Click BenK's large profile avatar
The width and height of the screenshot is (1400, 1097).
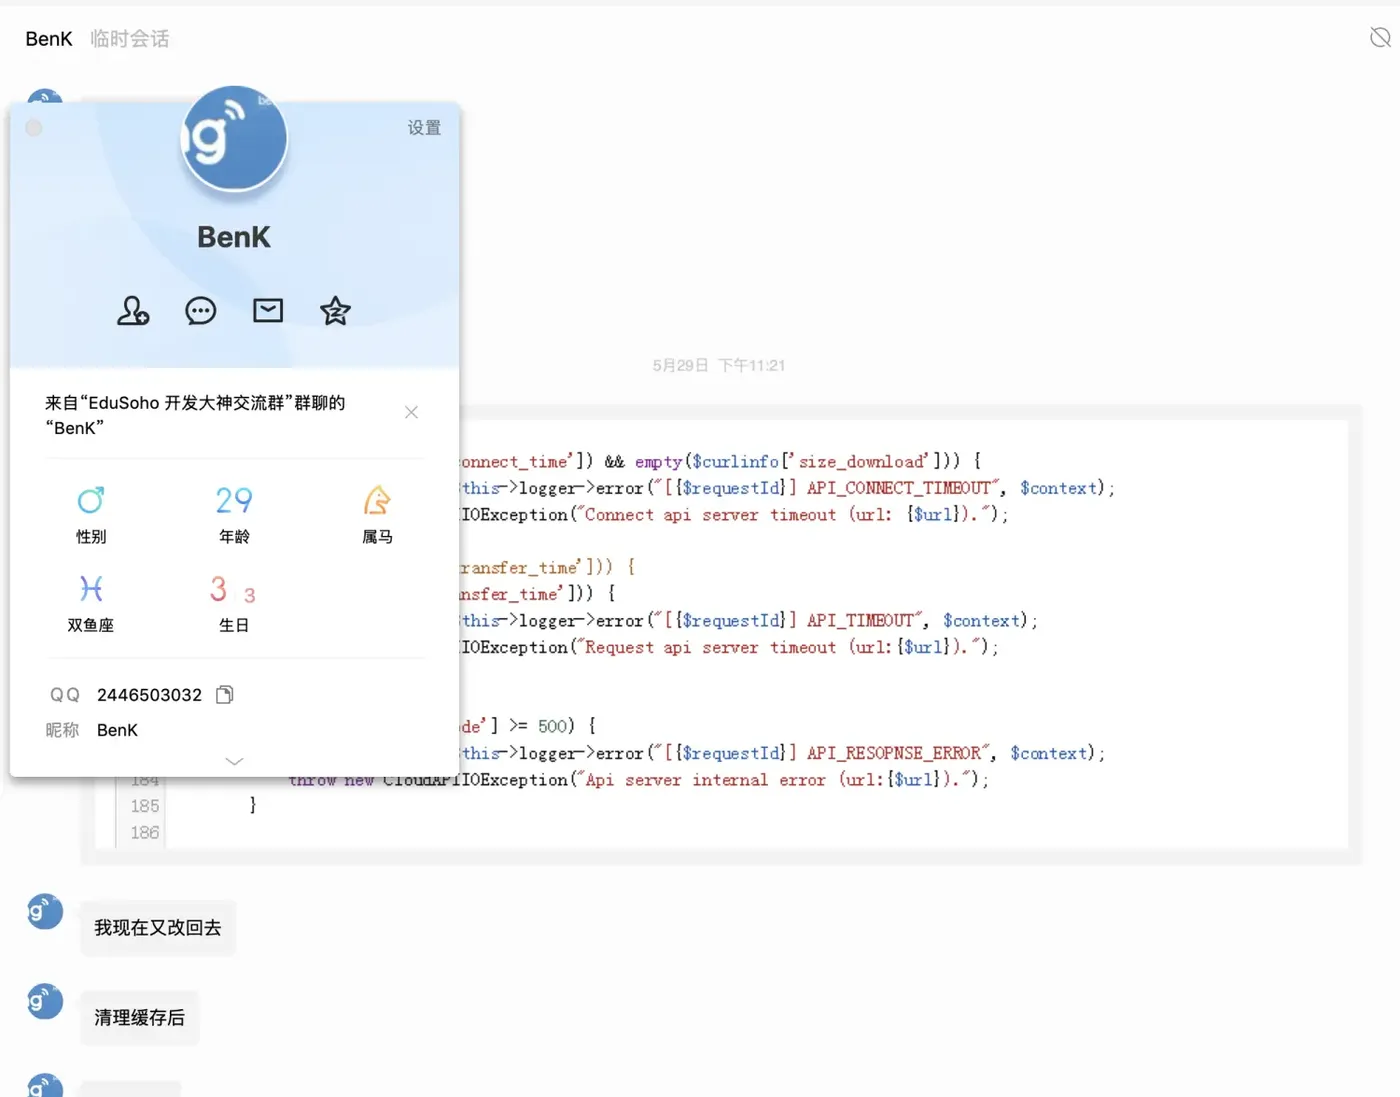(234, 138)
